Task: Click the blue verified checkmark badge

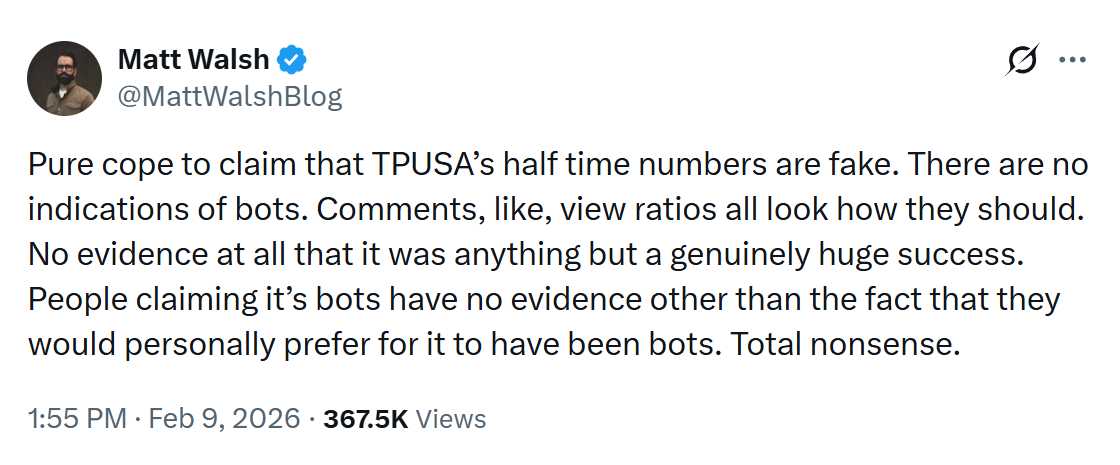Action: click(293, 60)
